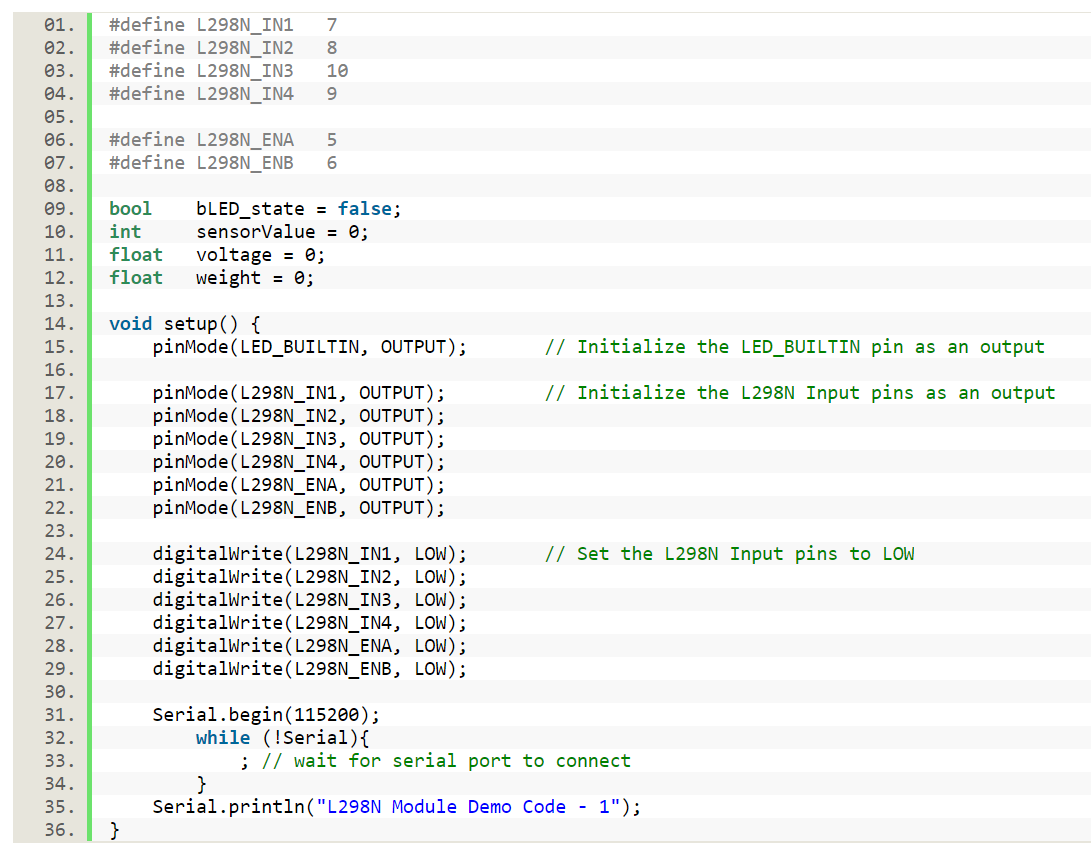Click 'pinMode(L298N_ENA, OUTPUT);' statement
The width and height of the screenshot is (1091, 861).
(x=298, y=484)
